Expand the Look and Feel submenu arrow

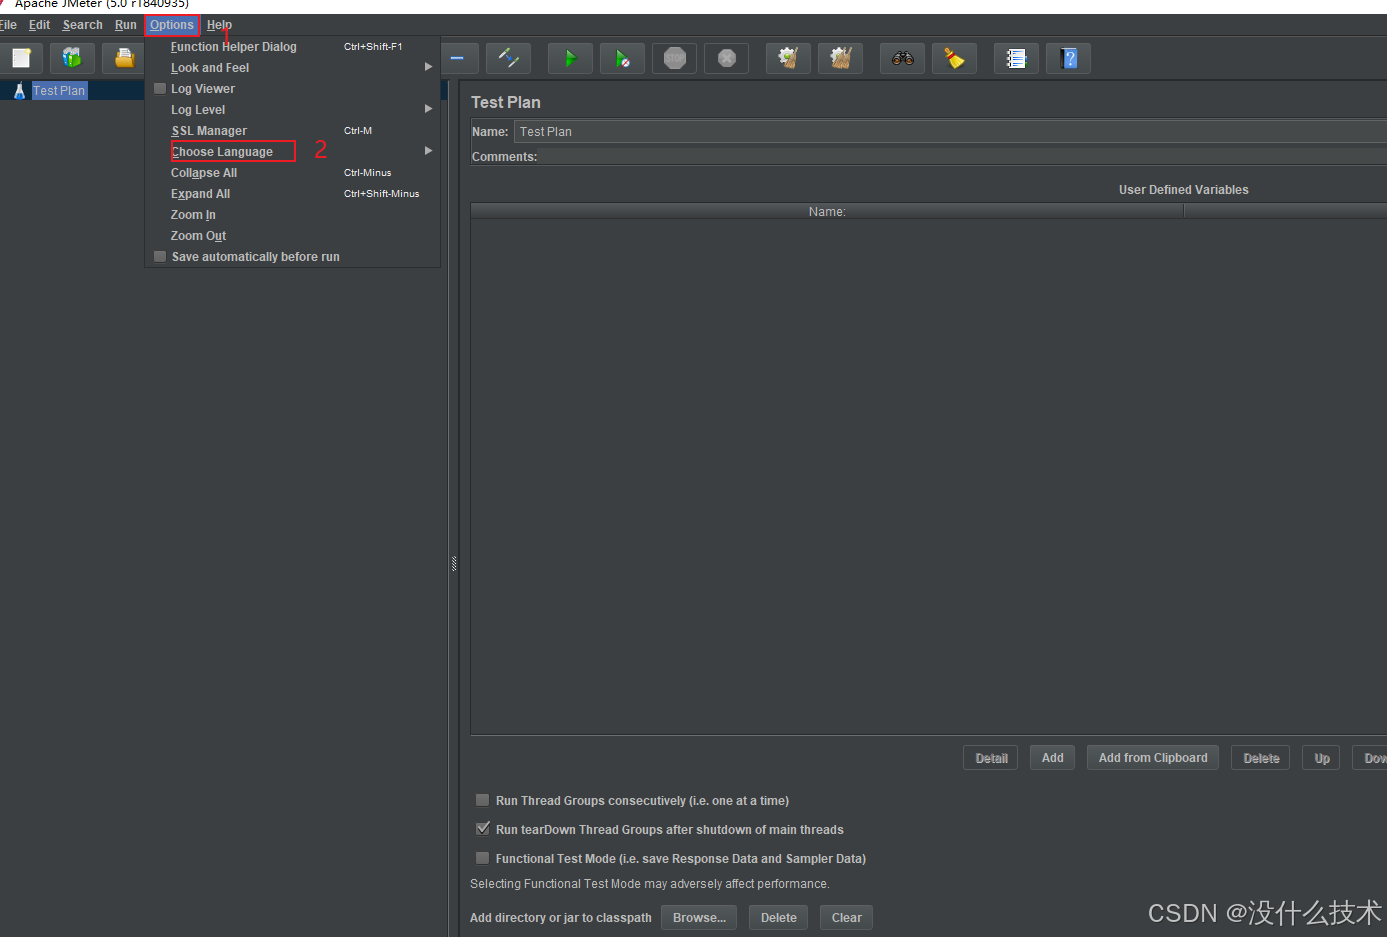[428, 67]
